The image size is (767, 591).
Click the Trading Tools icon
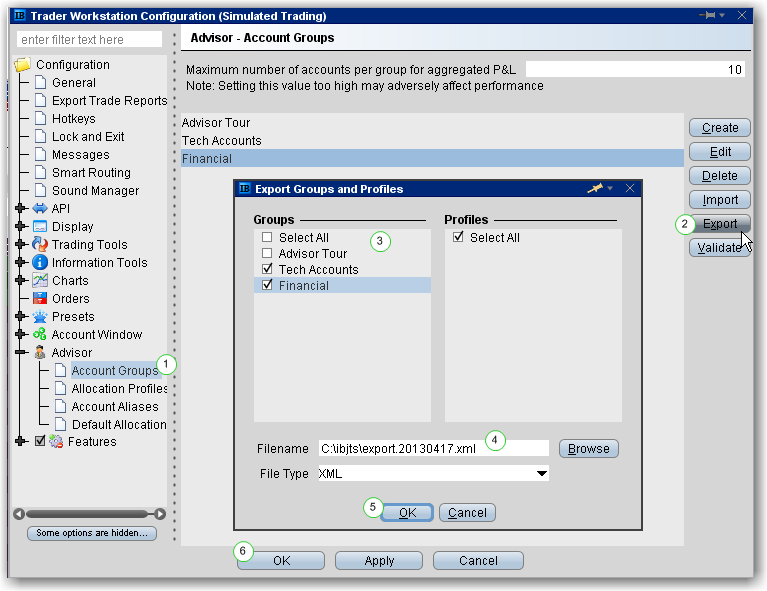click(x=40, y=245)
